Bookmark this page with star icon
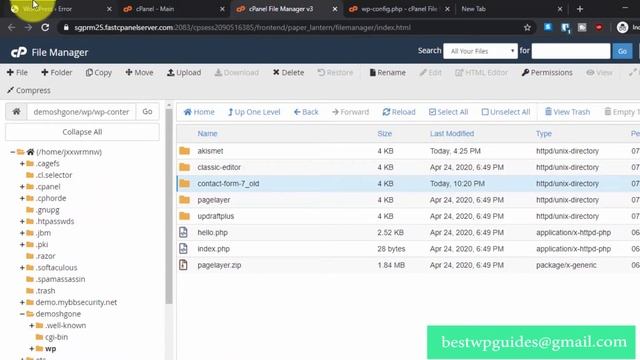 [x=527, y=27]
